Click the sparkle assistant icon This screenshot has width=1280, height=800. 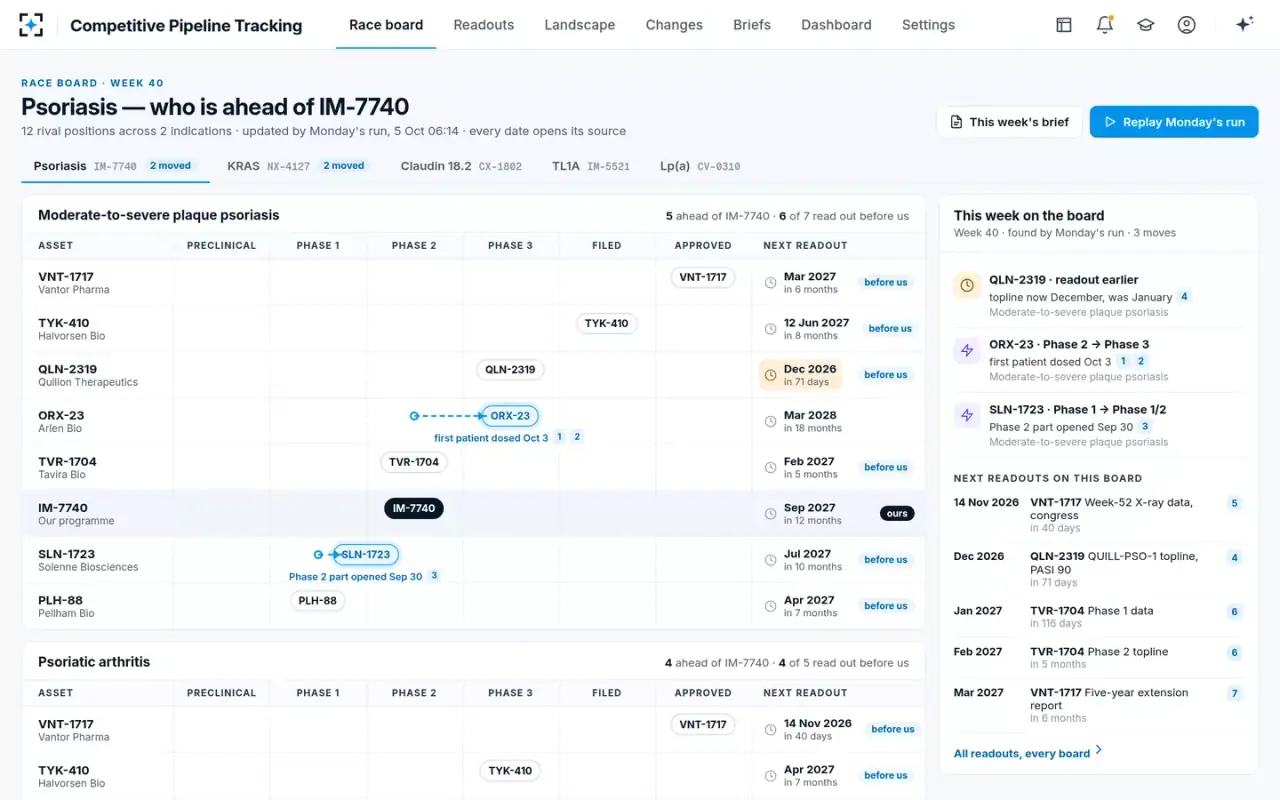tap(1245, 25)
